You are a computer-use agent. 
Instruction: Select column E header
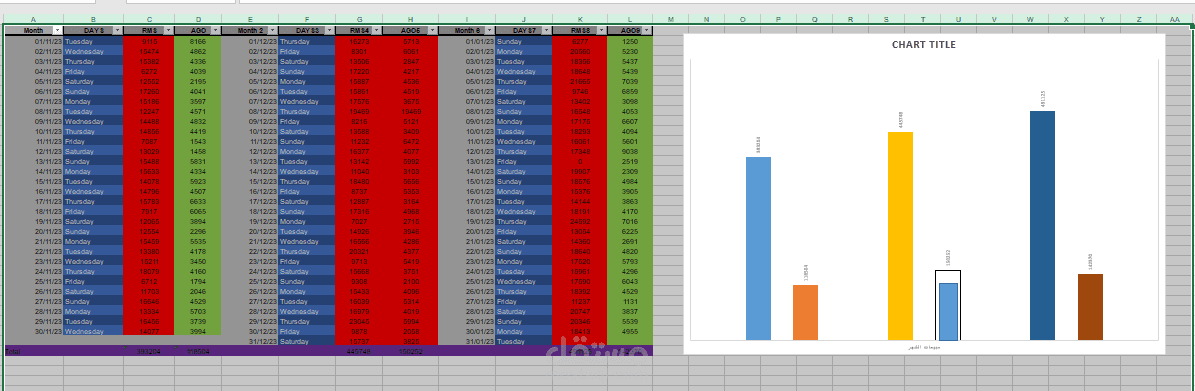coord(249,19)
